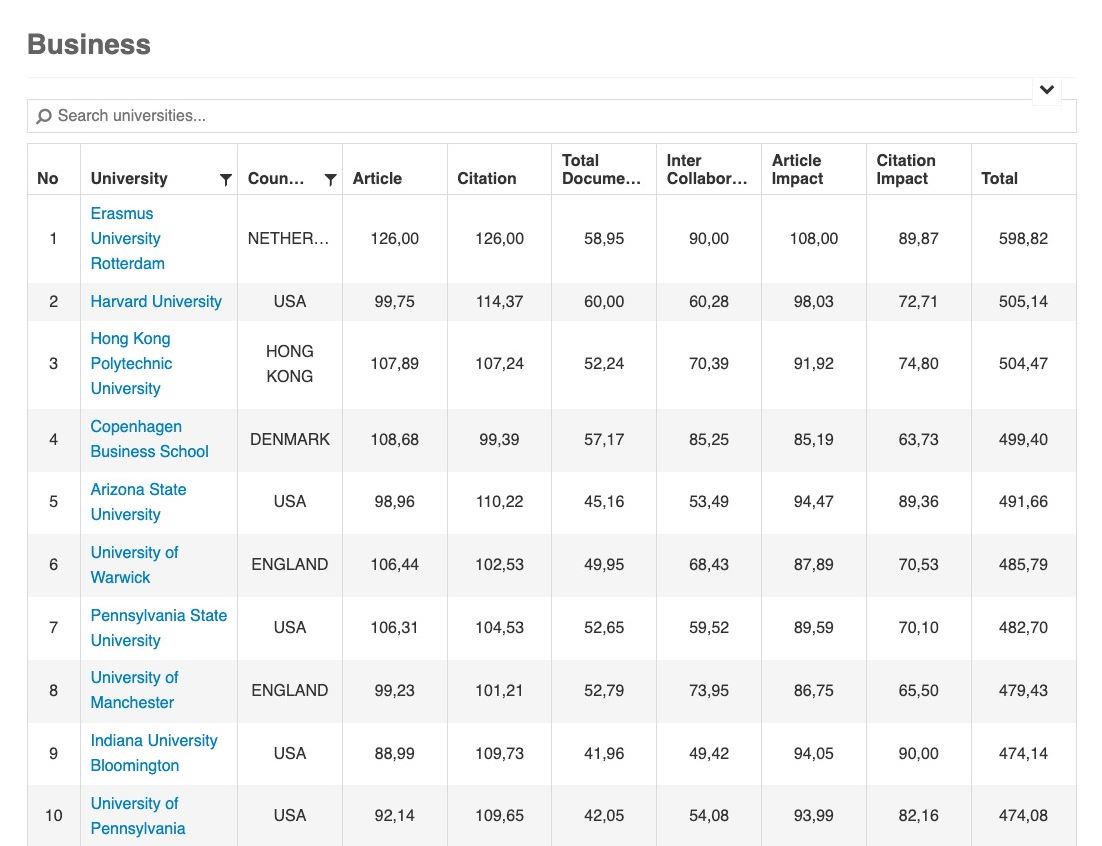Open the Country column filter icon
Screen dimensions: 1102x846
point(330,179)
